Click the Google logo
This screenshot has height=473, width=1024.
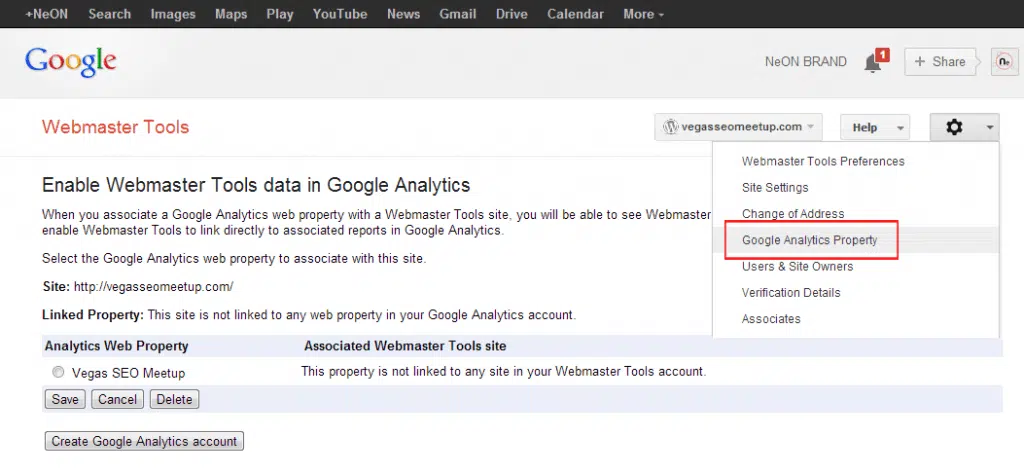[x=71, y=61]
